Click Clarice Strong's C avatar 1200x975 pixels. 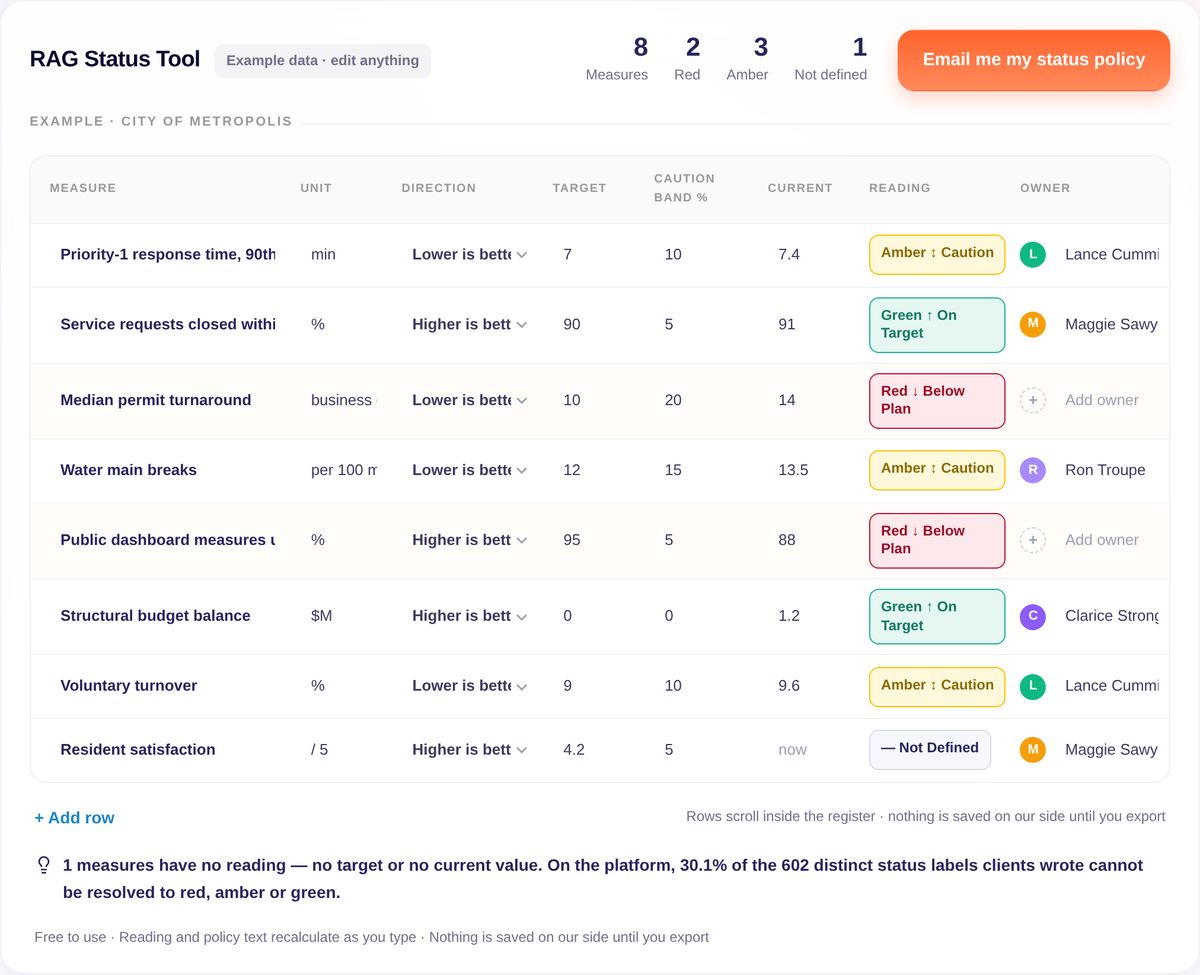pos(1033,616)
